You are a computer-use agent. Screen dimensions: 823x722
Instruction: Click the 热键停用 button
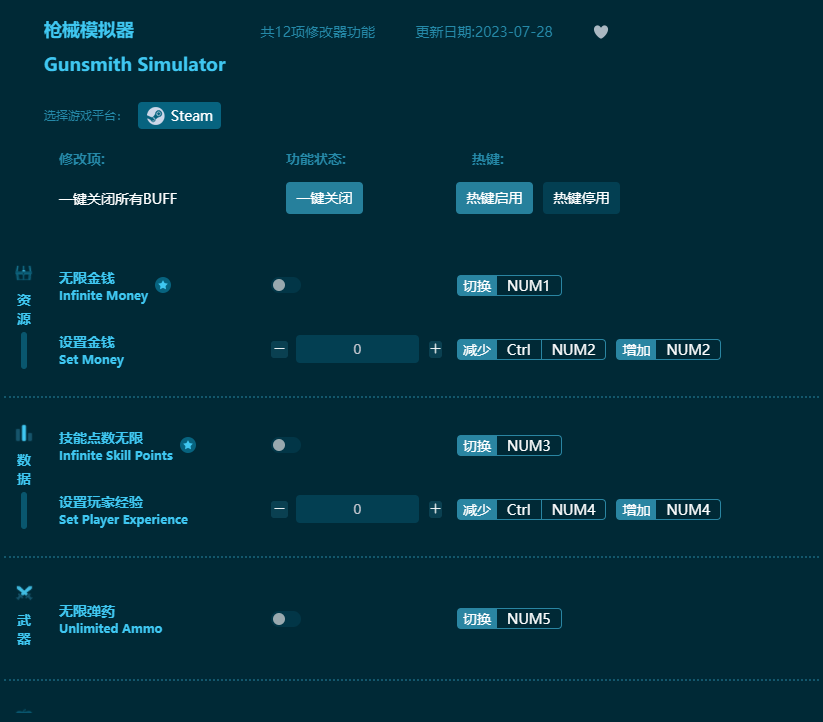(581, 198)
